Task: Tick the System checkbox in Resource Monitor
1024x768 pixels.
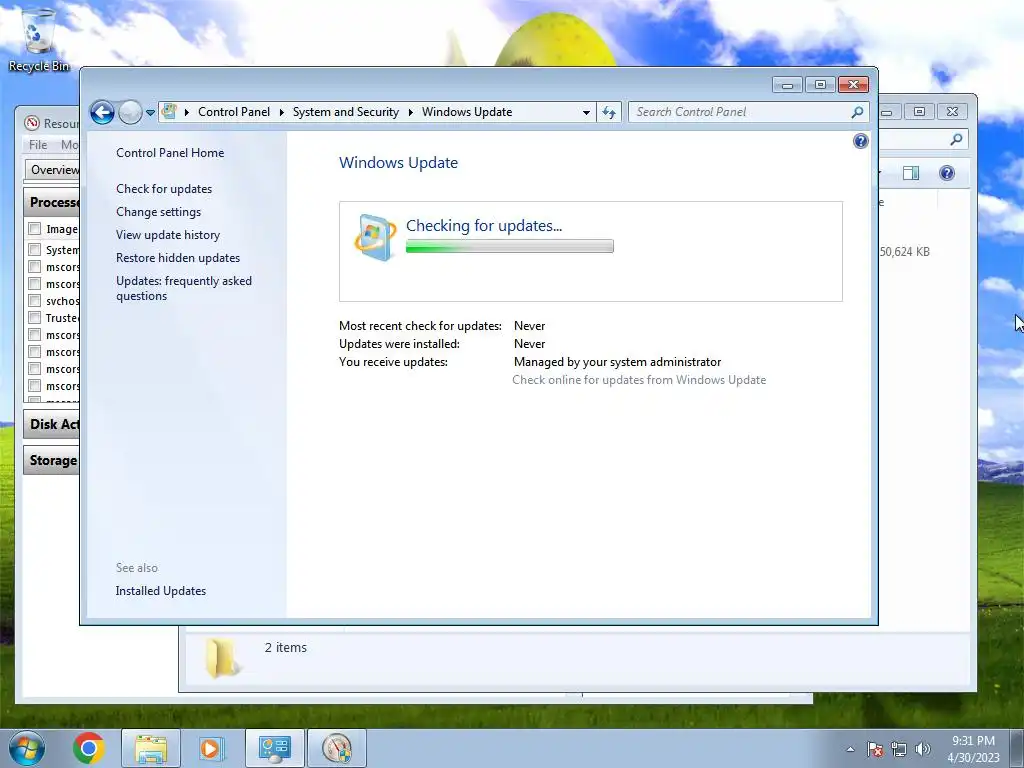Action: pyautogui.click(x=35, y=249)
